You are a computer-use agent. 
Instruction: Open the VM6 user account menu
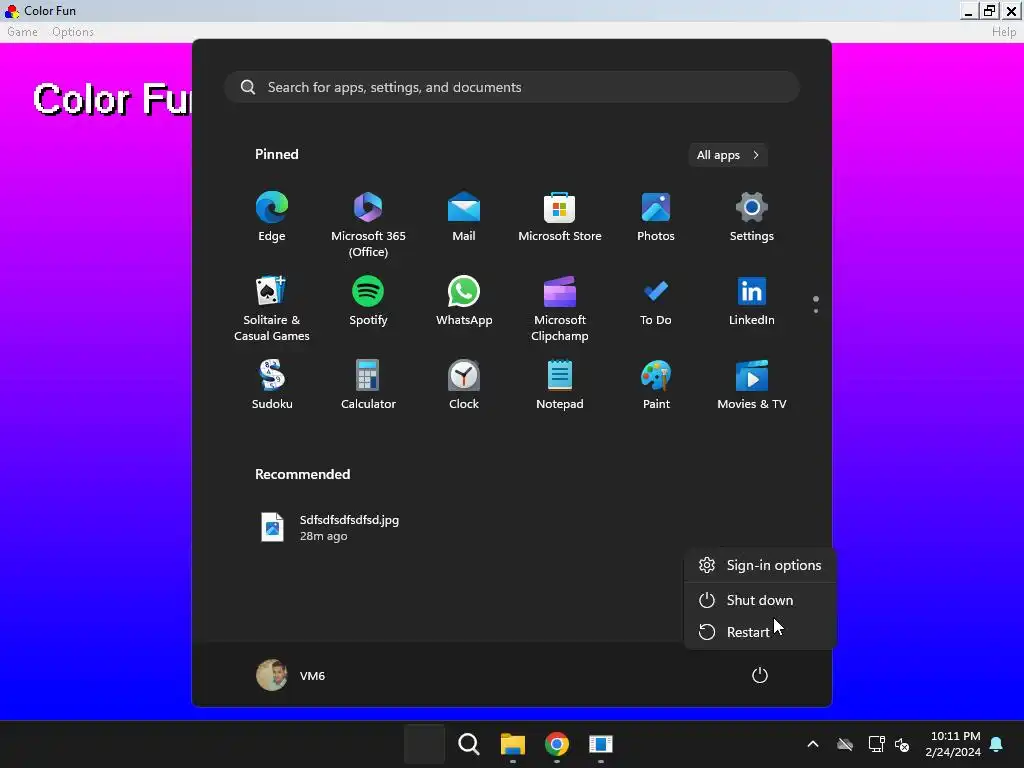[x=291, y=675]
